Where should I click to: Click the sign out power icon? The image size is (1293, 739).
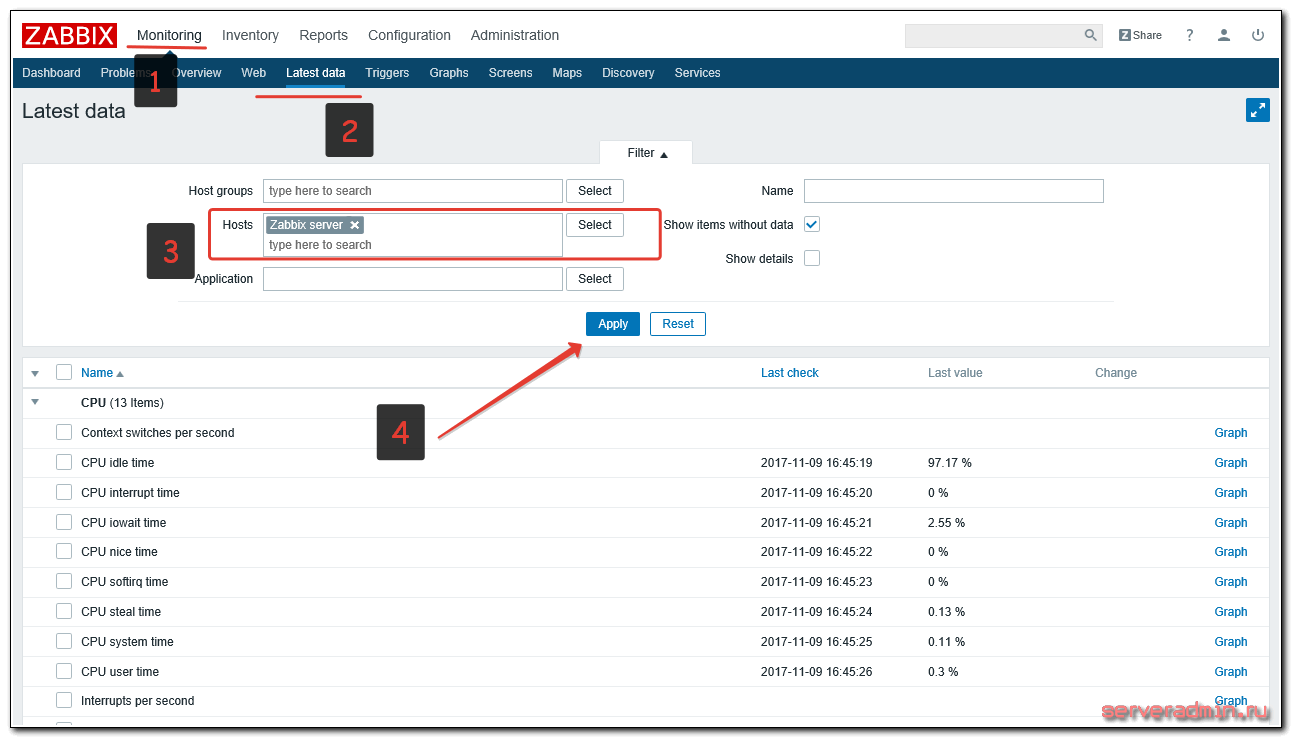[x=1258, y=35]
